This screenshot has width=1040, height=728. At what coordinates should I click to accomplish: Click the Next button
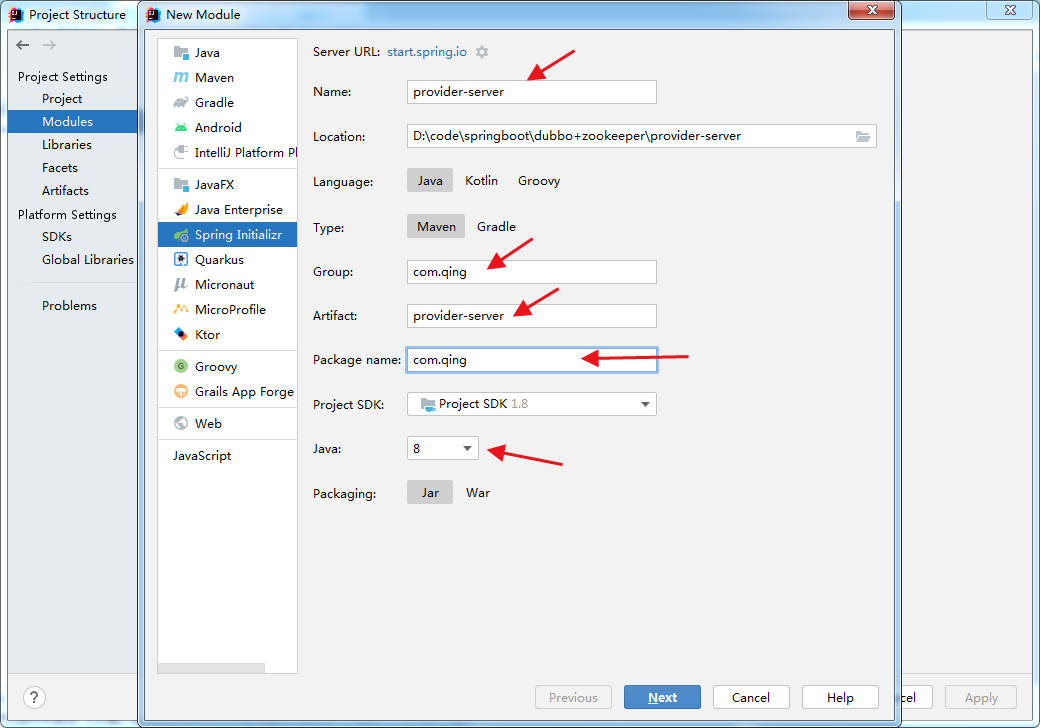click(x=662, y=698)
